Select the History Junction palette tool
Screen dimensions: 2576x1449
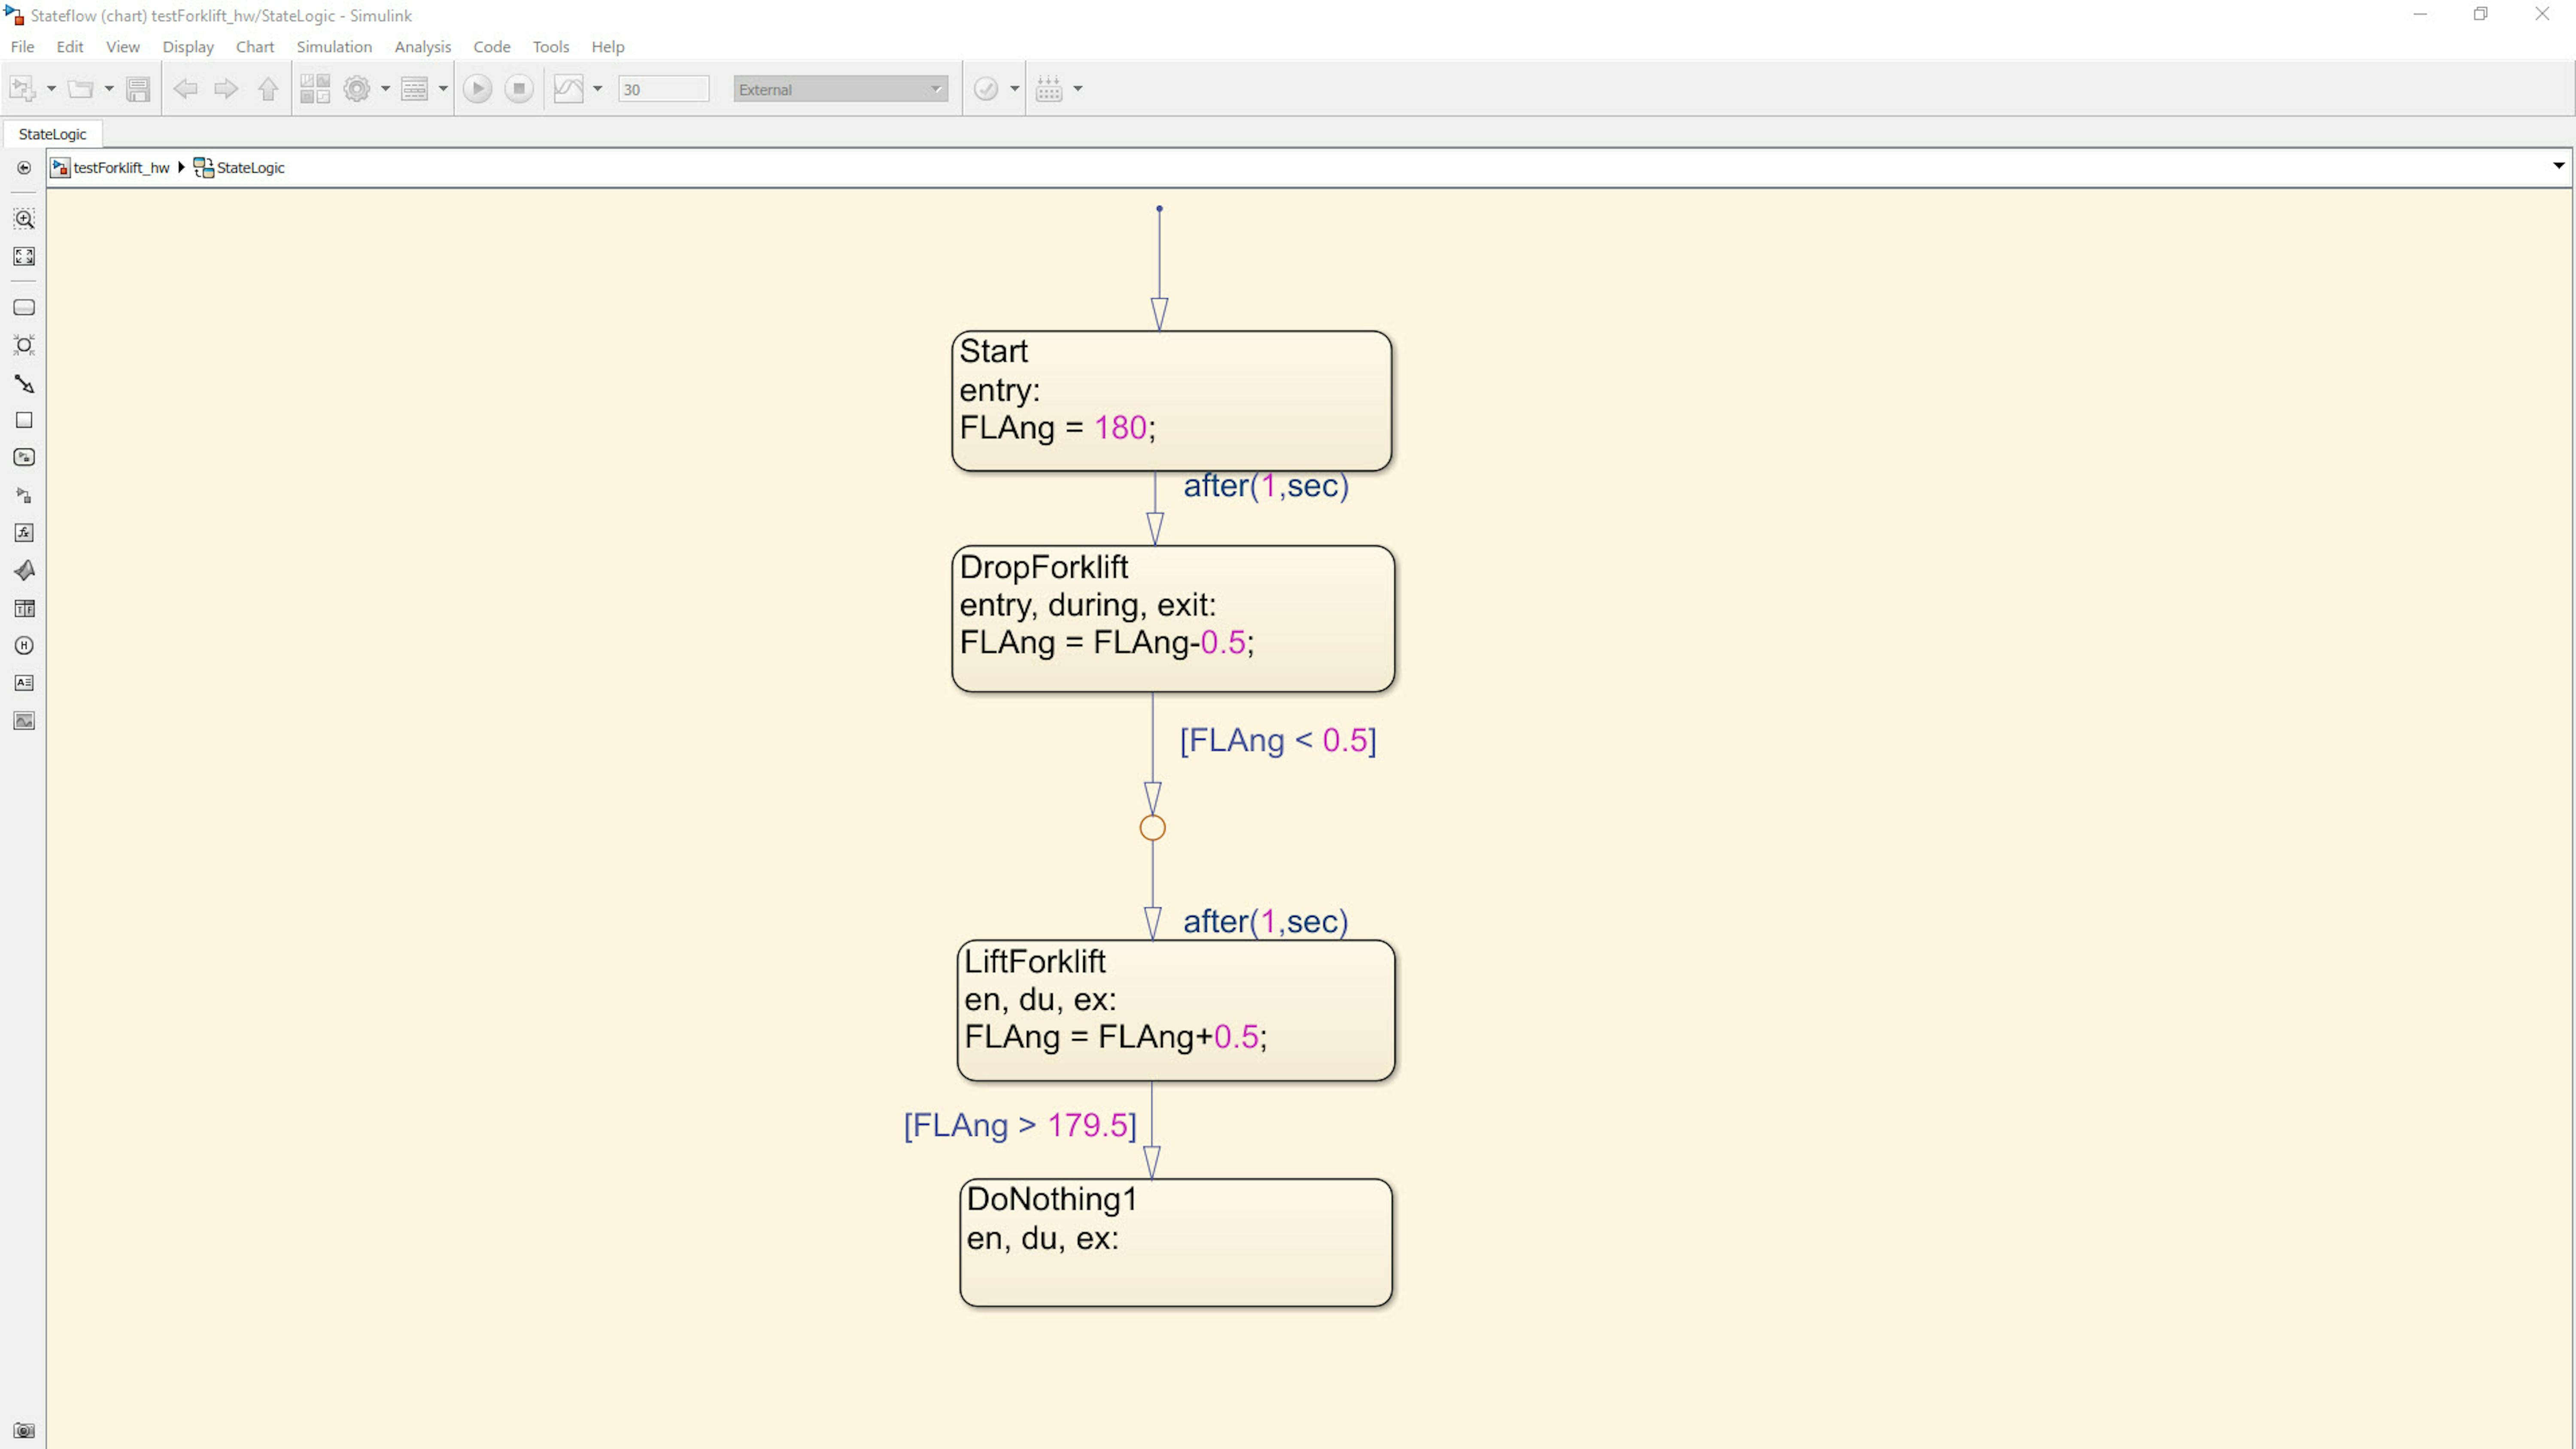click(x=24, y=646)
